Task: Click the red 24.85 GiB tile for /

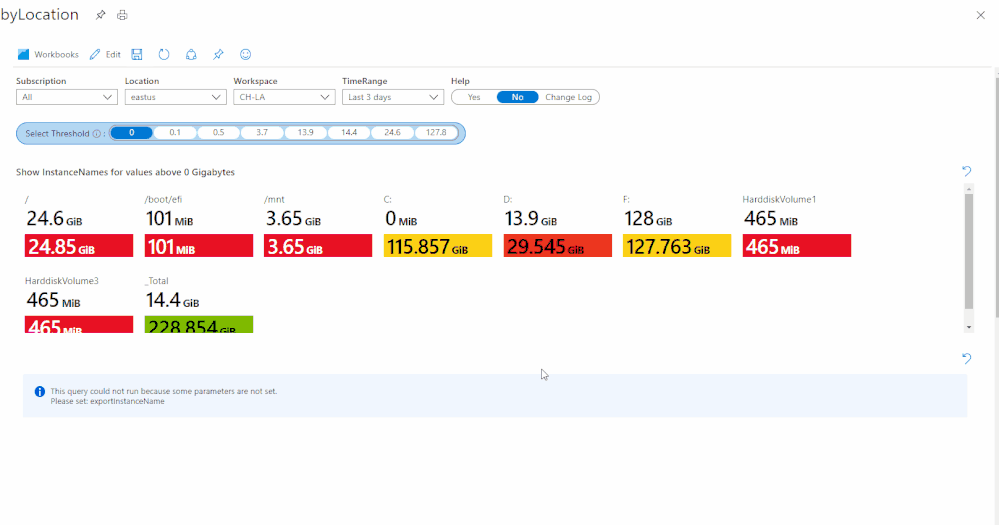Action: (79, 245)
